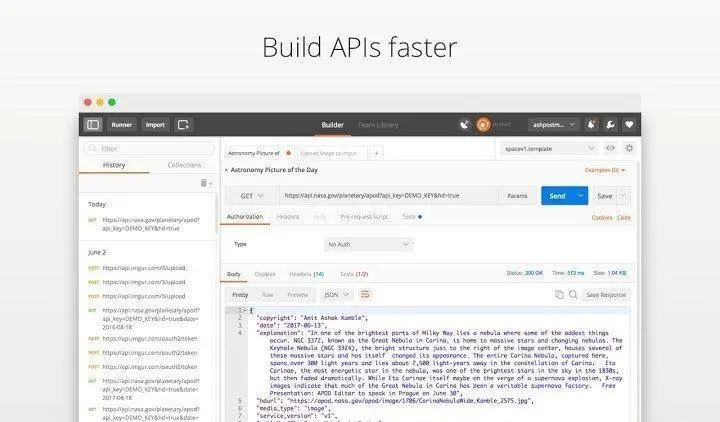Copy response body with copy icon
720x422 pixels.
559,294
